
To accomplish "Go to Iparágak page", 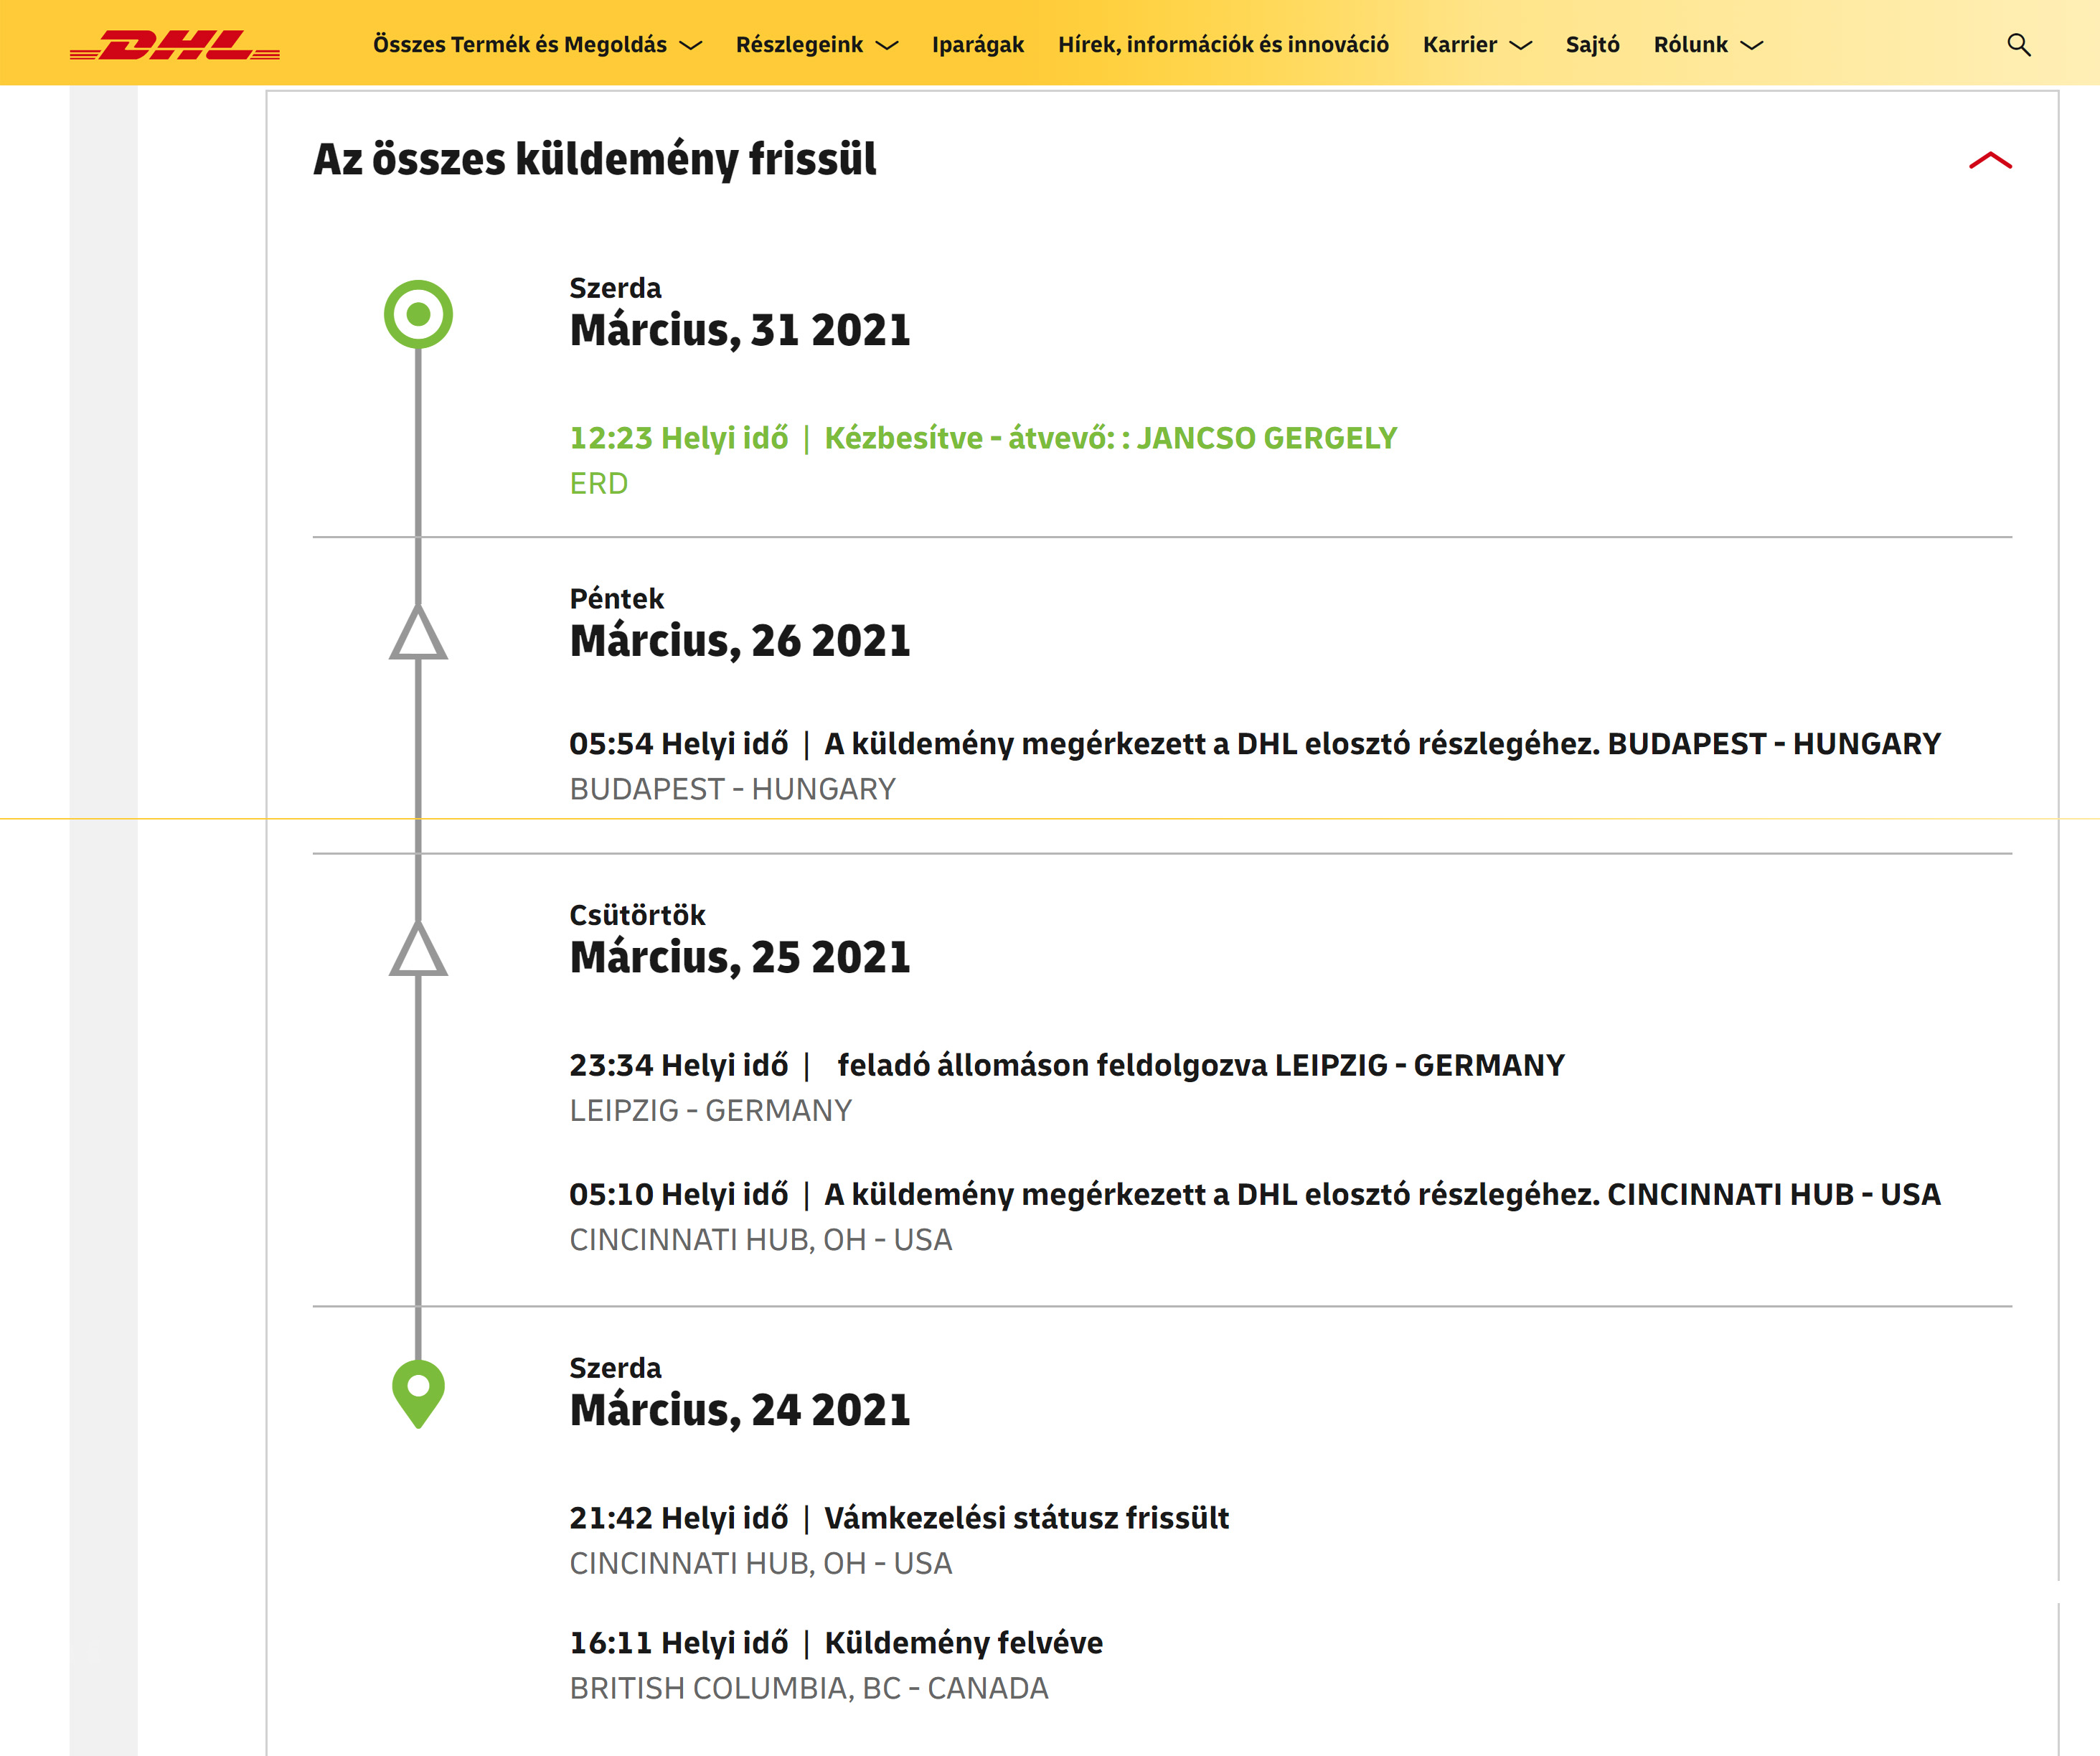I will click(977, 45).
